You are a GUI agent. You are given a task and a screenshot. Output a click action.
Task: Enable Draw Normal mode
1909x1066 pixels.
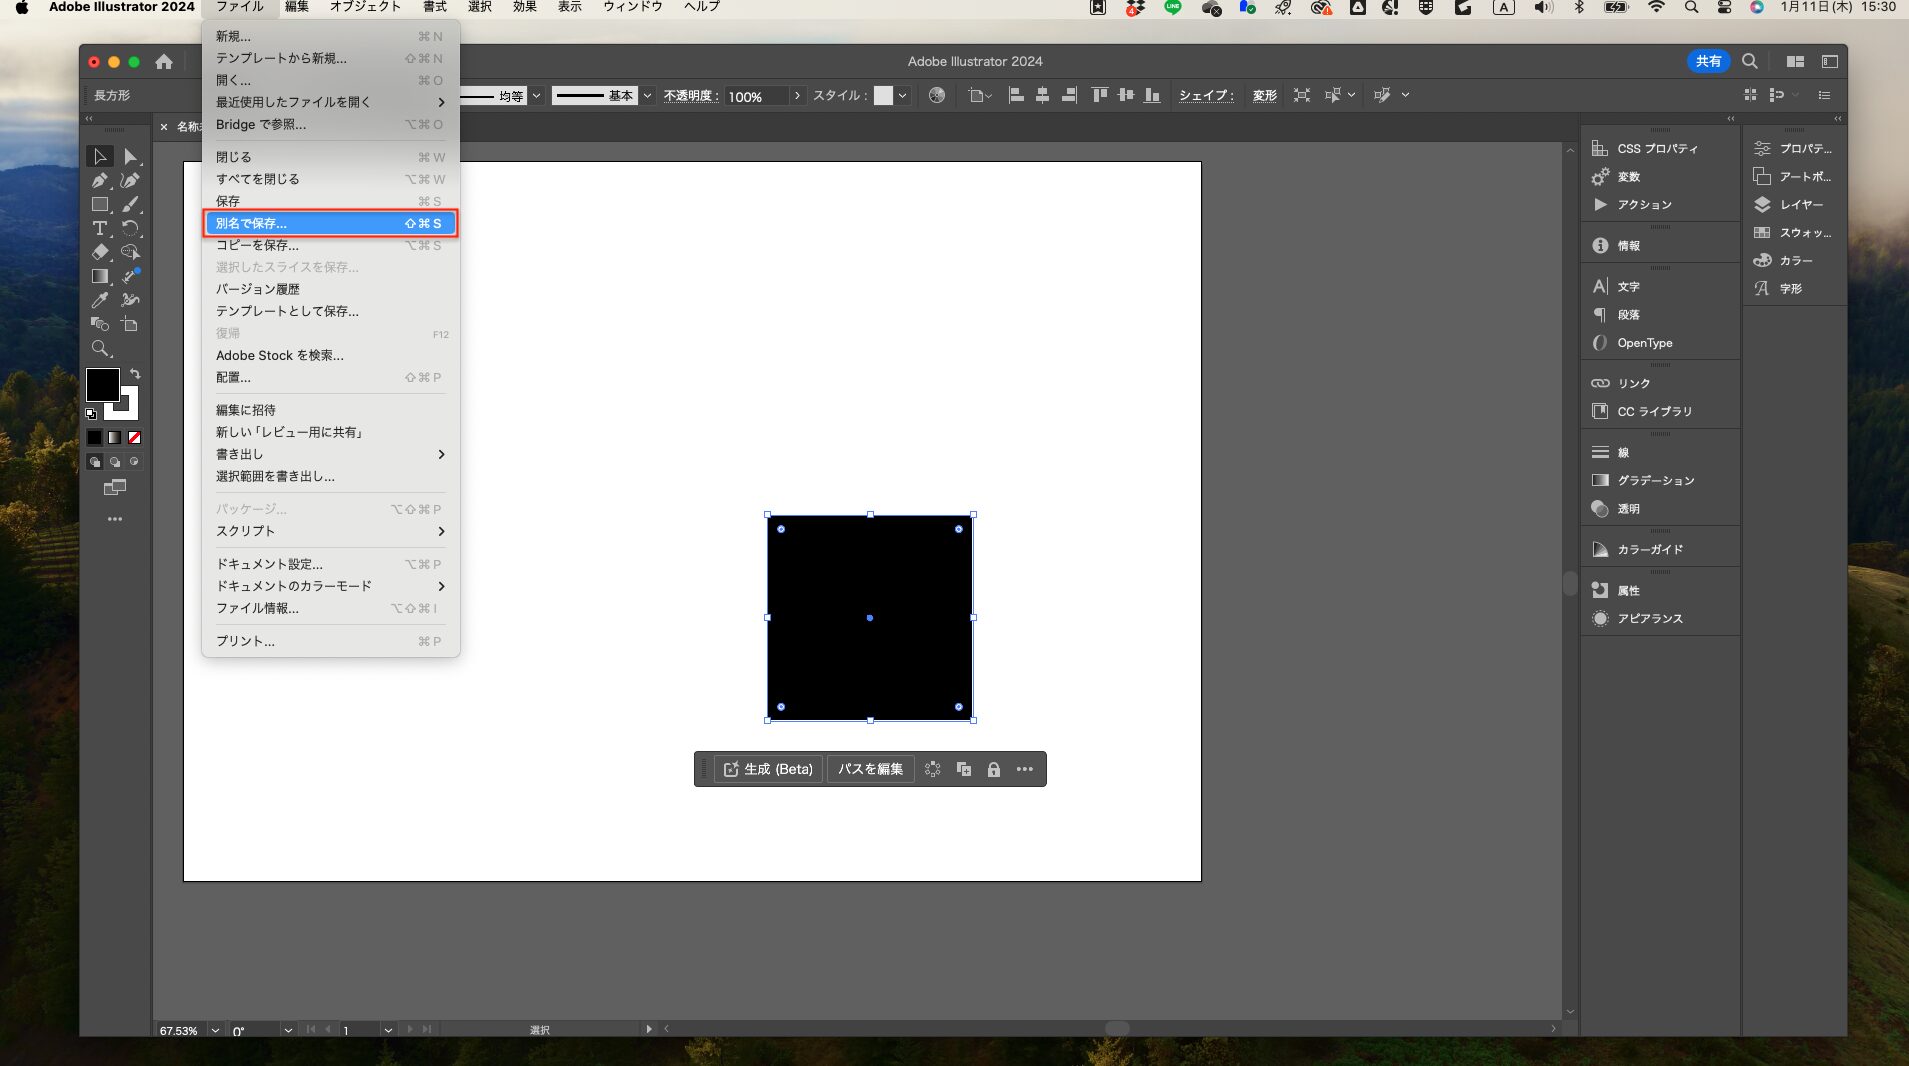click(94, 462)
